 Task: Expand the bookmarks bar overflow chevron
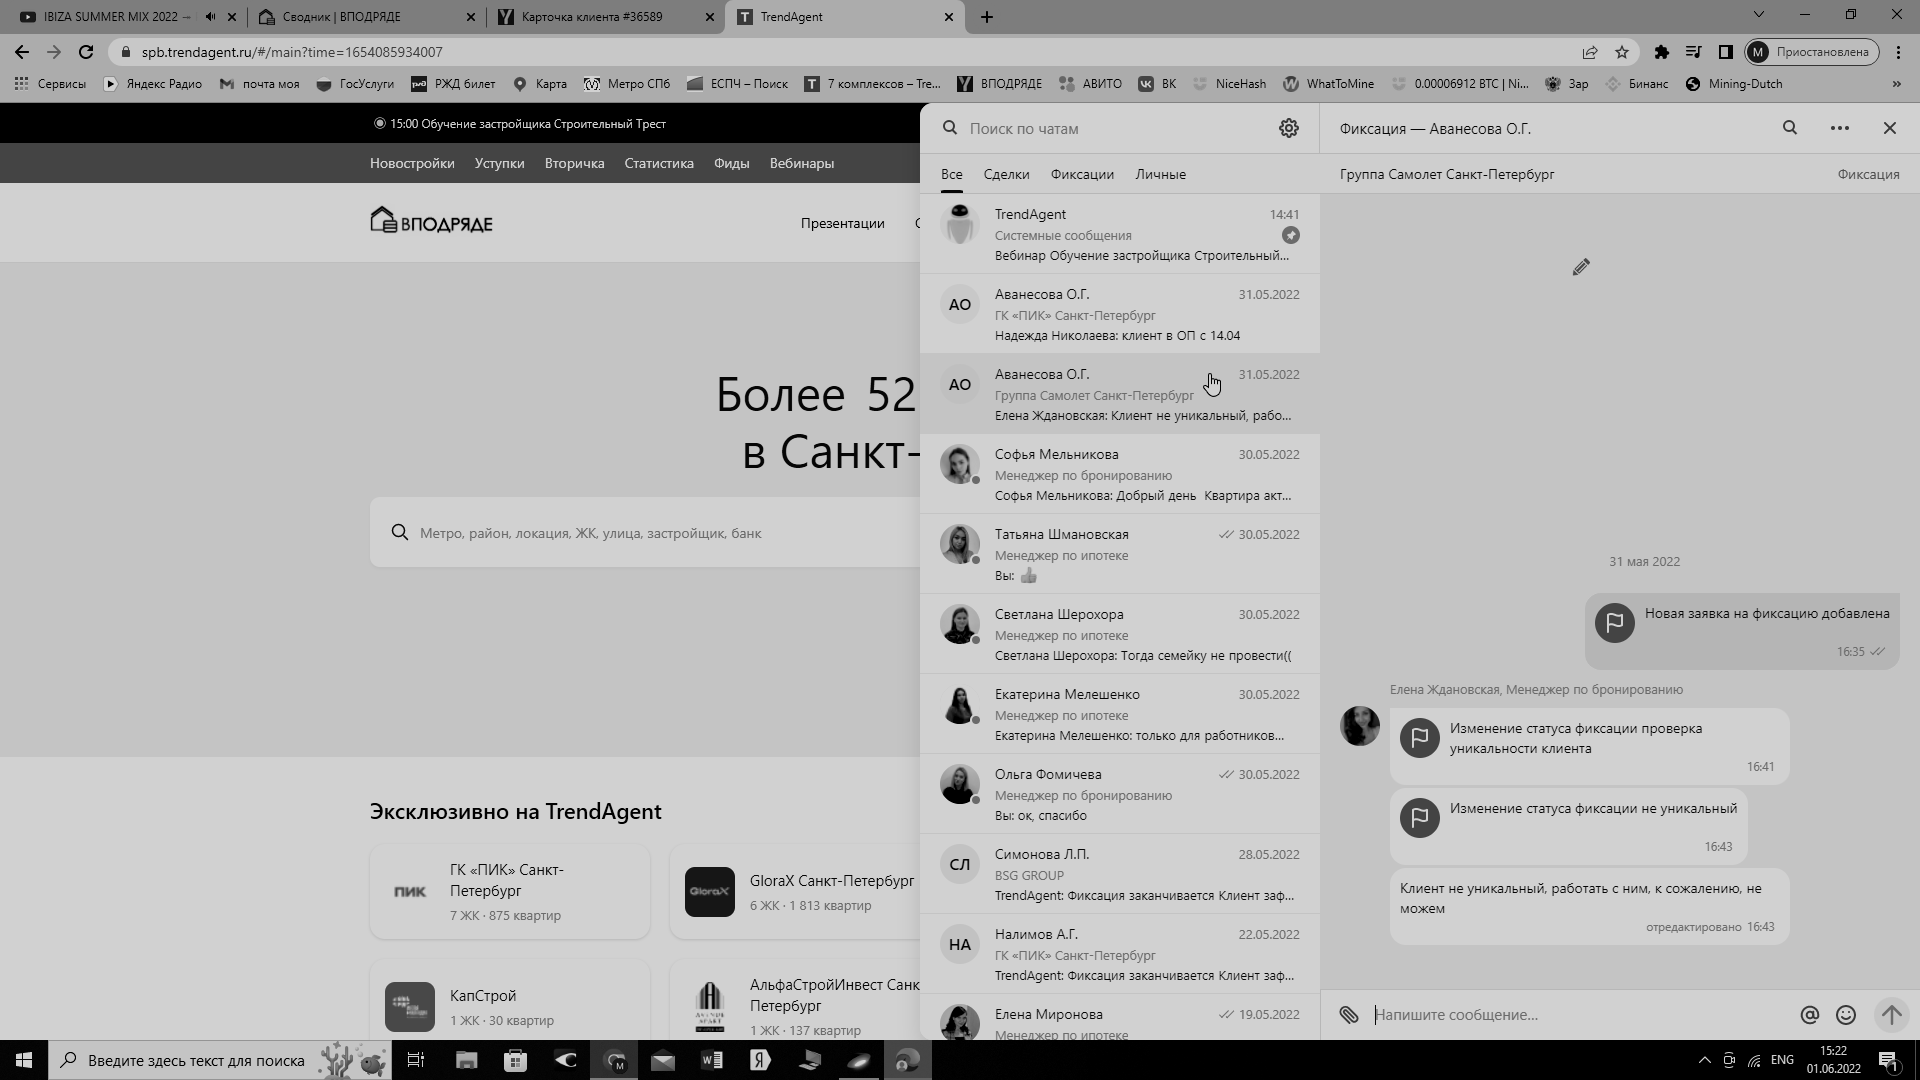pos(1896,84)
